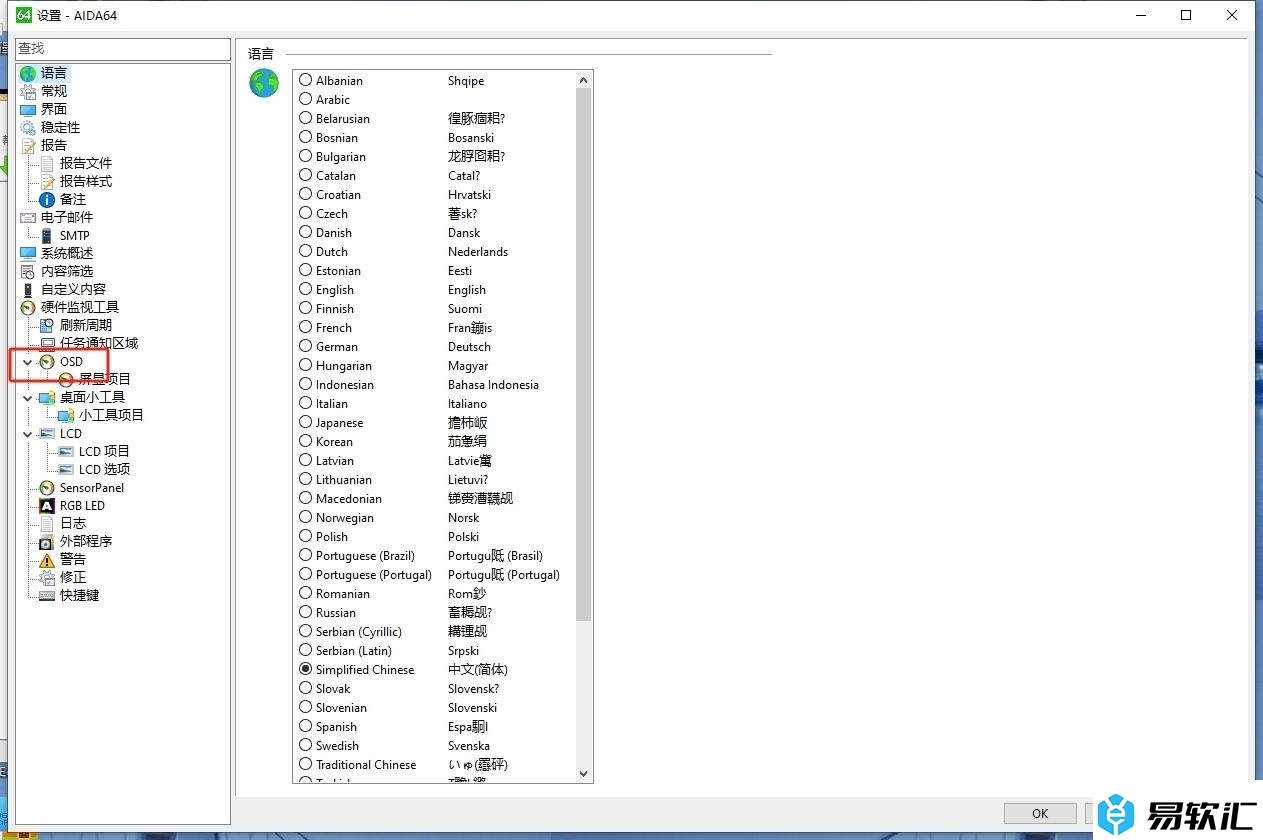The height and width of the screenshot is (840, 1263).
Task: Choose the Italian language option
Action: point(306,403)
